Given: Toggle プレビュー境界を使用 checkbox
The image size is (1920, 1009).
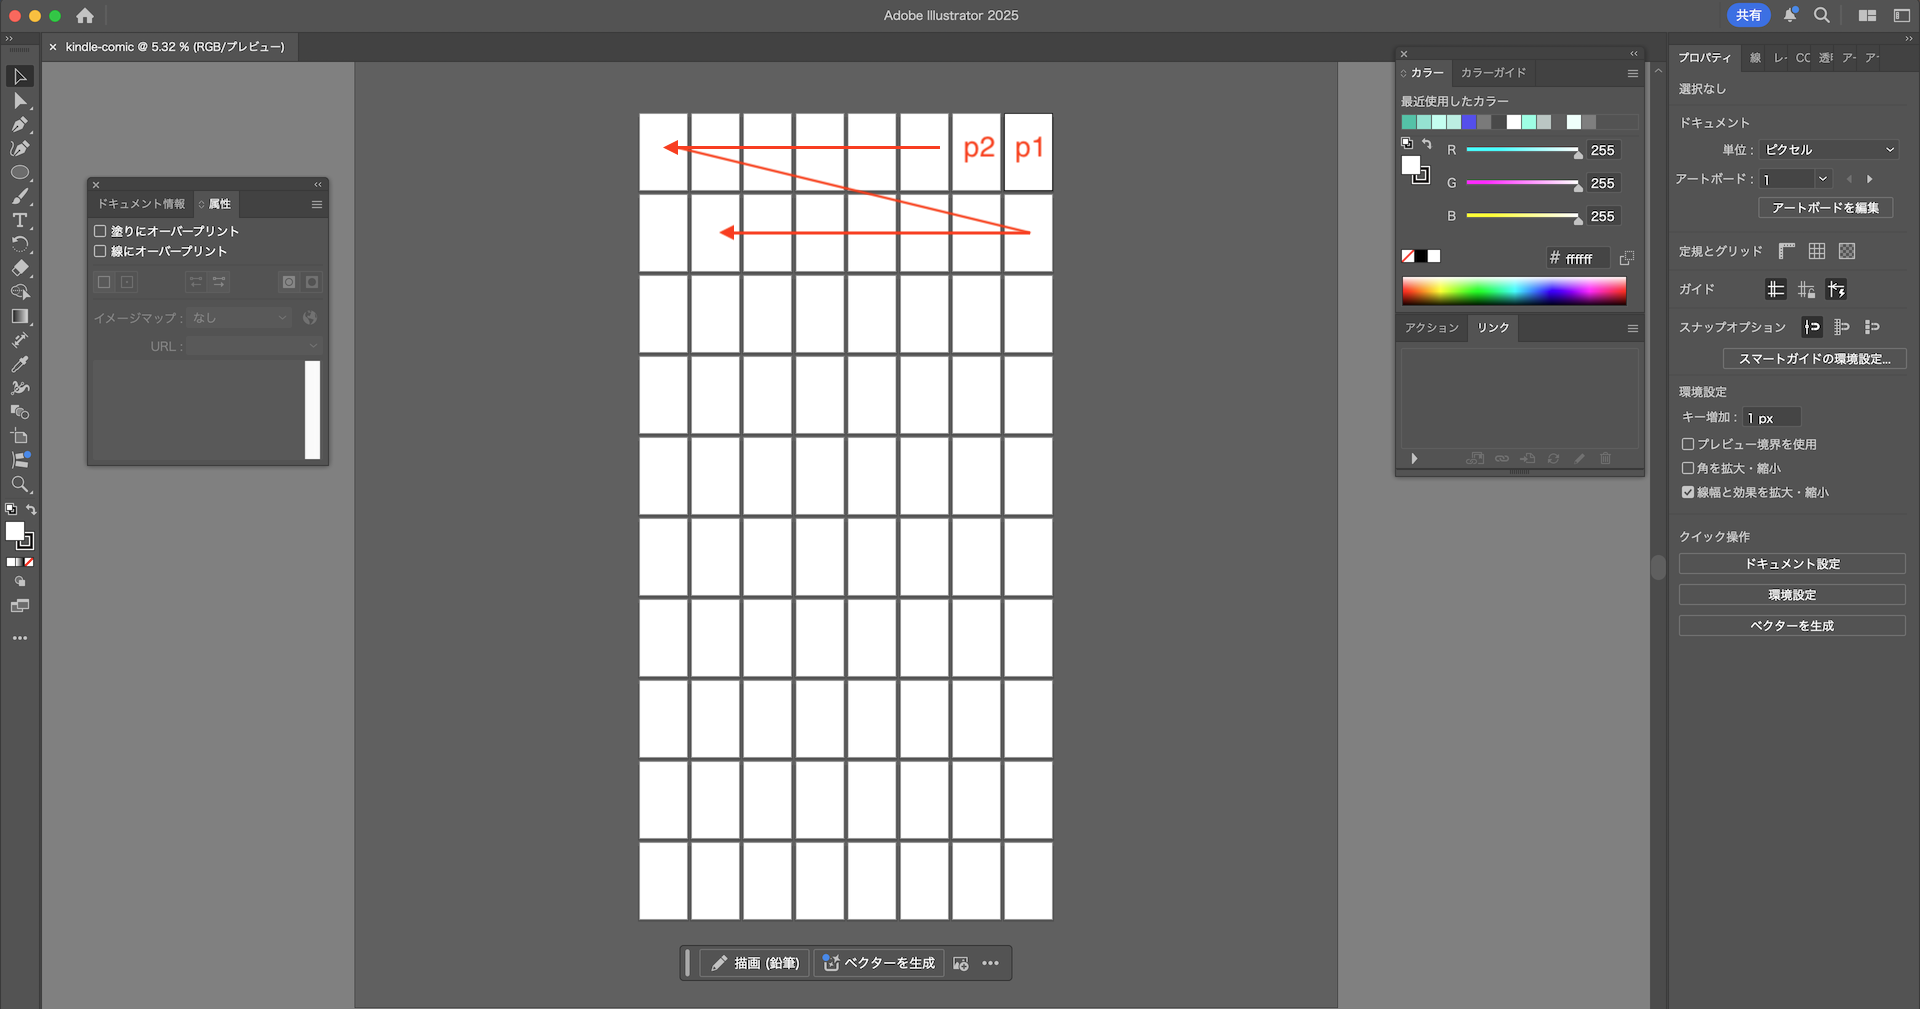Looking at the screenshot, I should (x=1688, y=444).
